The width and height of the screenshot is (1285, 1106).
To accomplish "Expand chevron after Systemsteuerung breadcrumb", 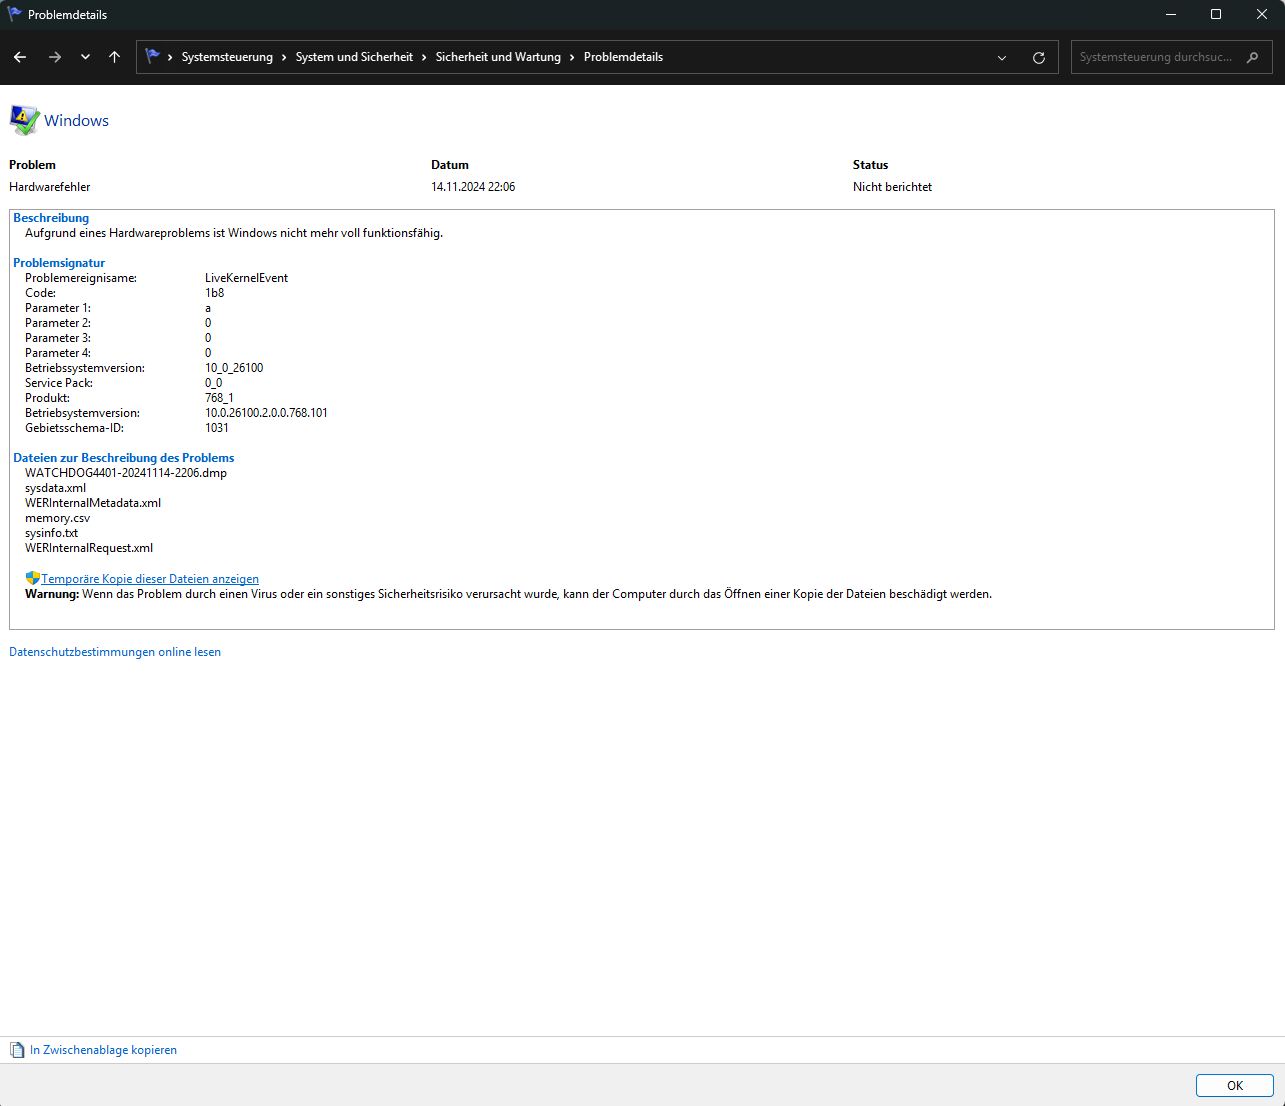I will coord(284,57).
